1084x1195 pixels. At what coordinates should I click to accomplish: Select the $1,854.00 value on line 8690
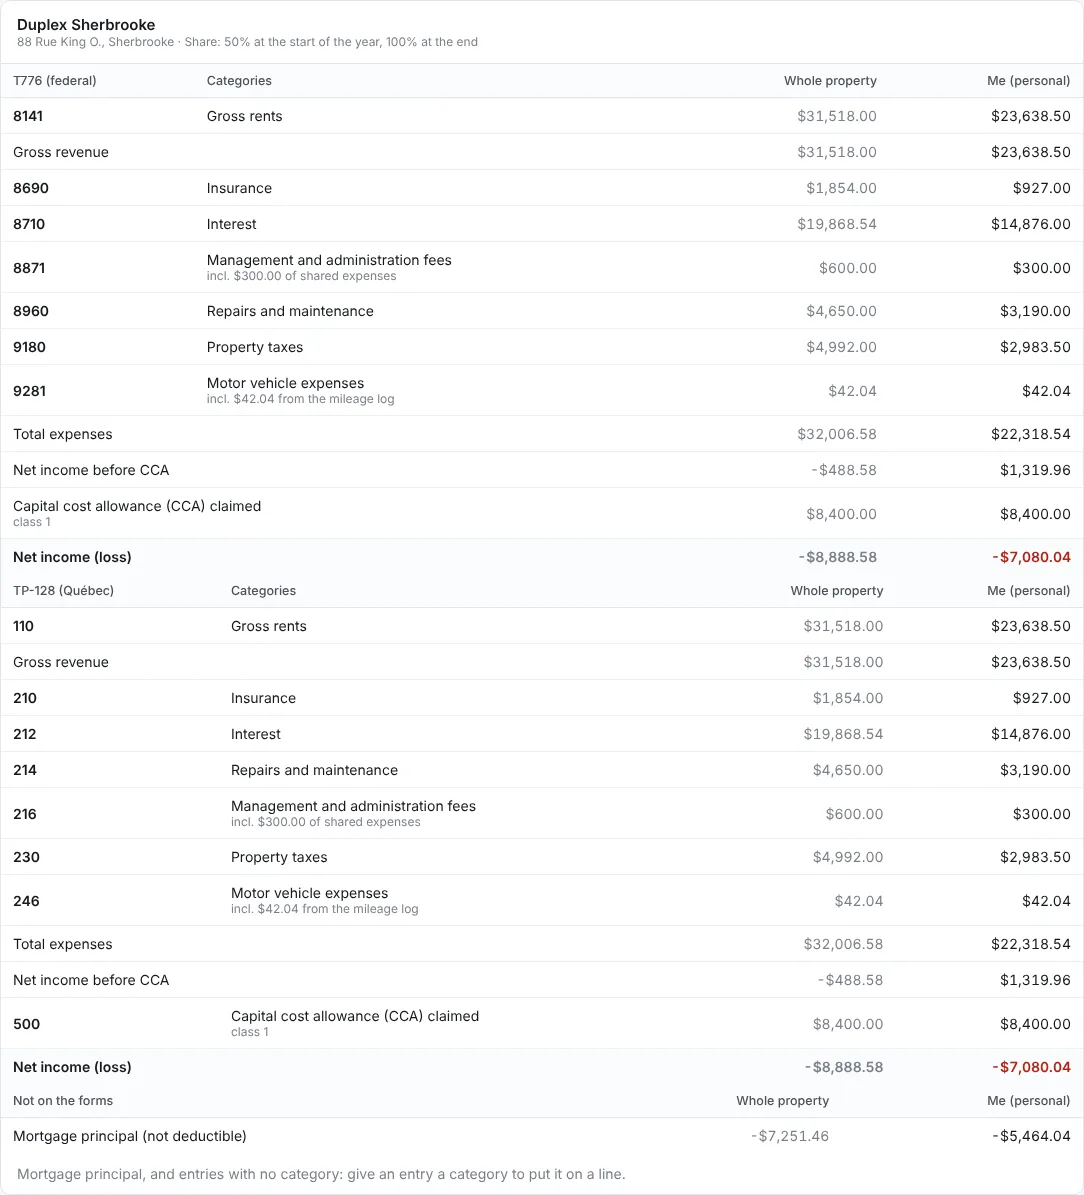(x=842, y=188)
